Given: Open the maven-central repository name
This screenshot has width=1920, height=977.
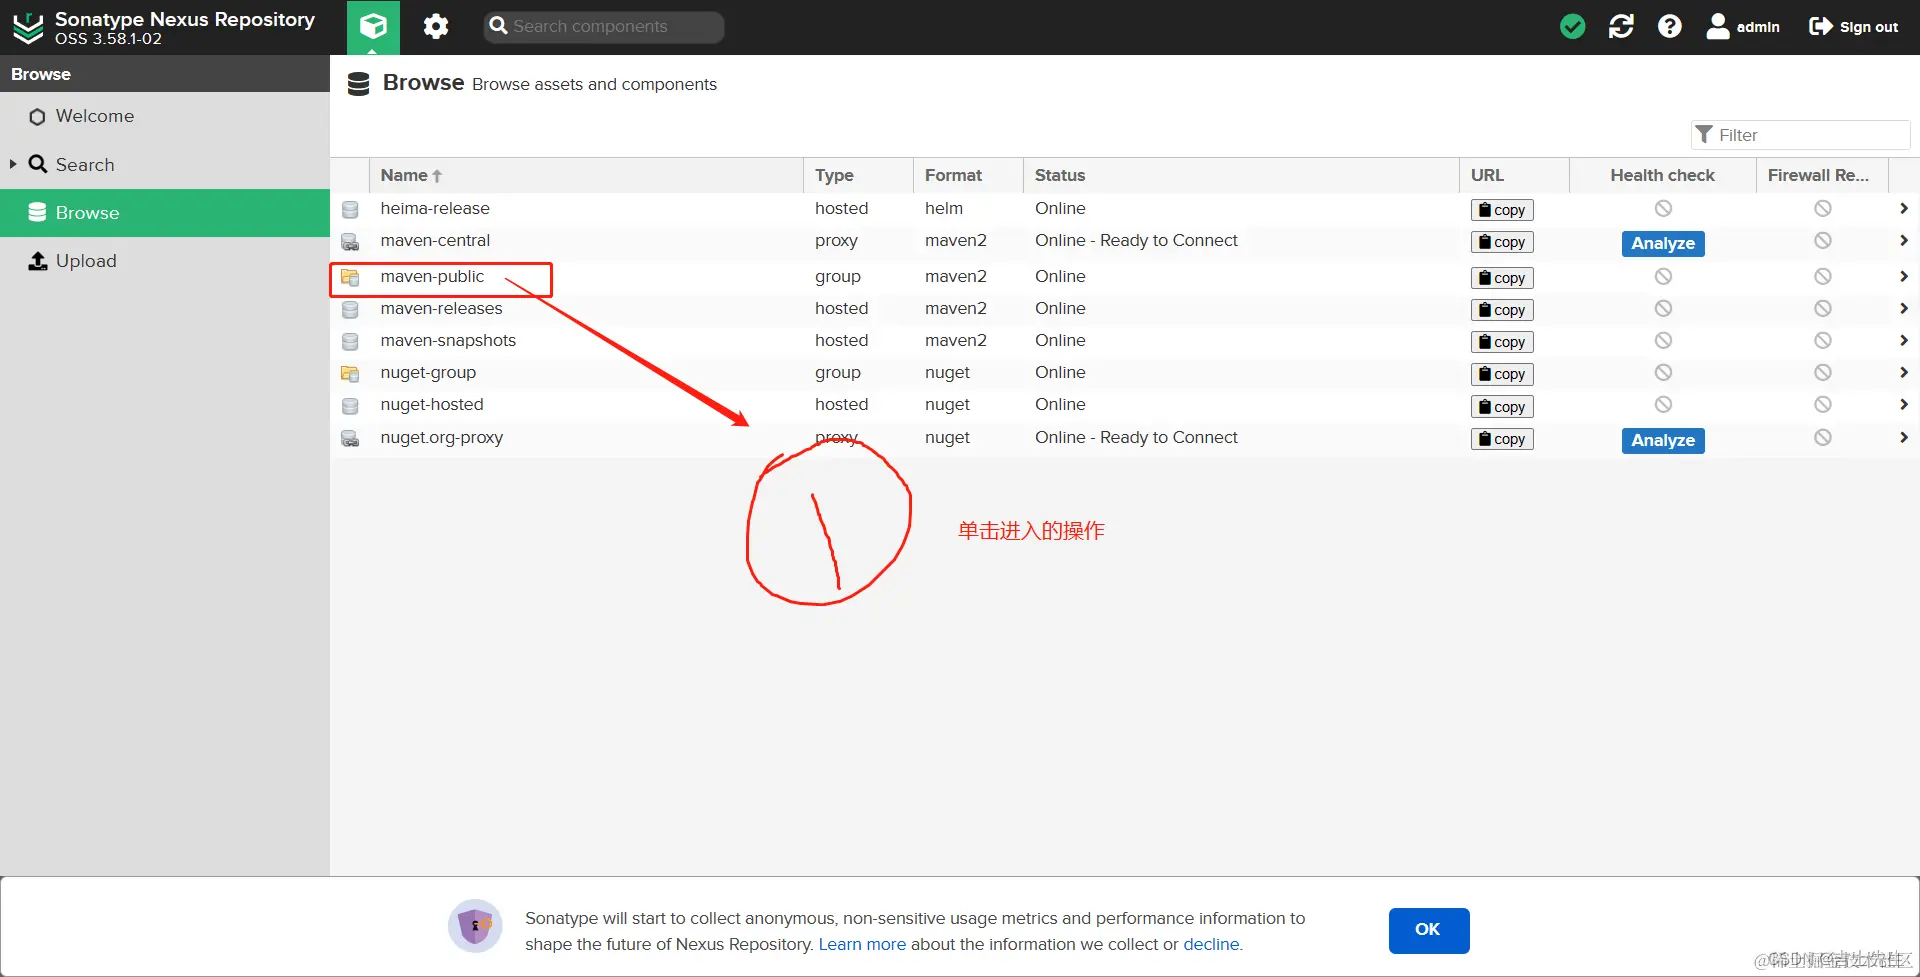Looking at the screenshot, I should point(435,240).
